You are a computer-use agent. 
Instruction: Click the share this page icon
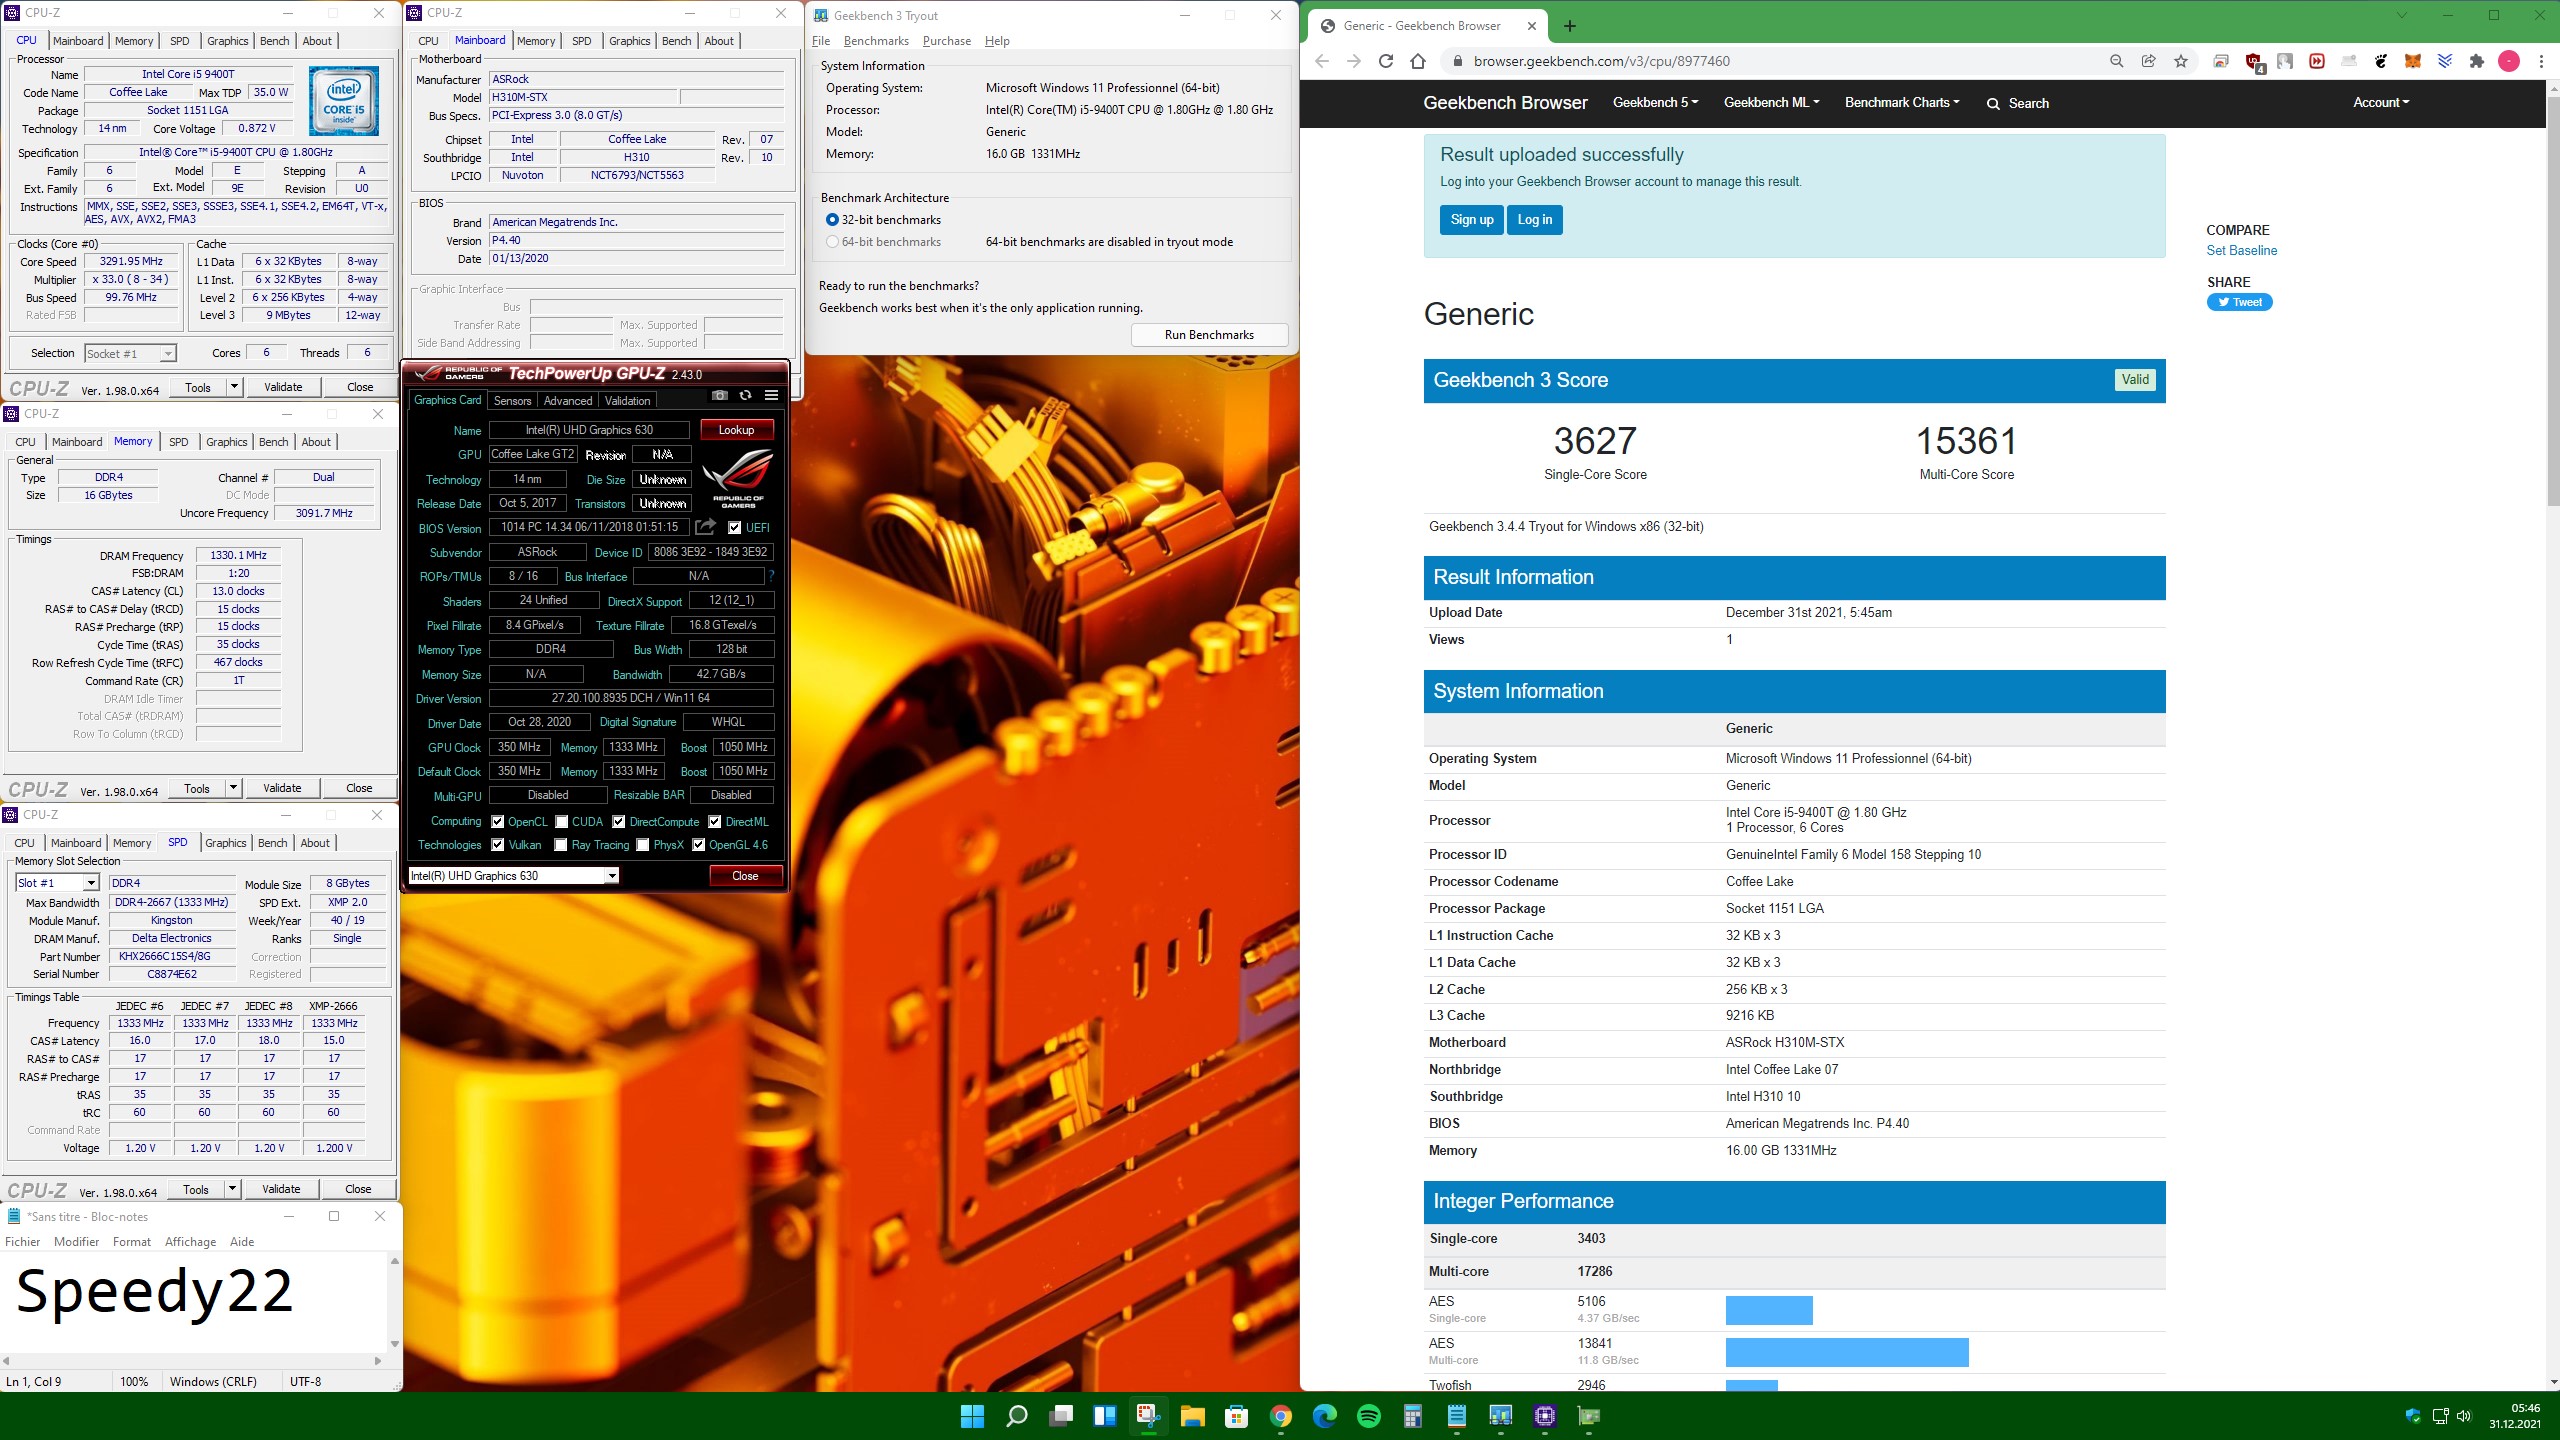2148,61
